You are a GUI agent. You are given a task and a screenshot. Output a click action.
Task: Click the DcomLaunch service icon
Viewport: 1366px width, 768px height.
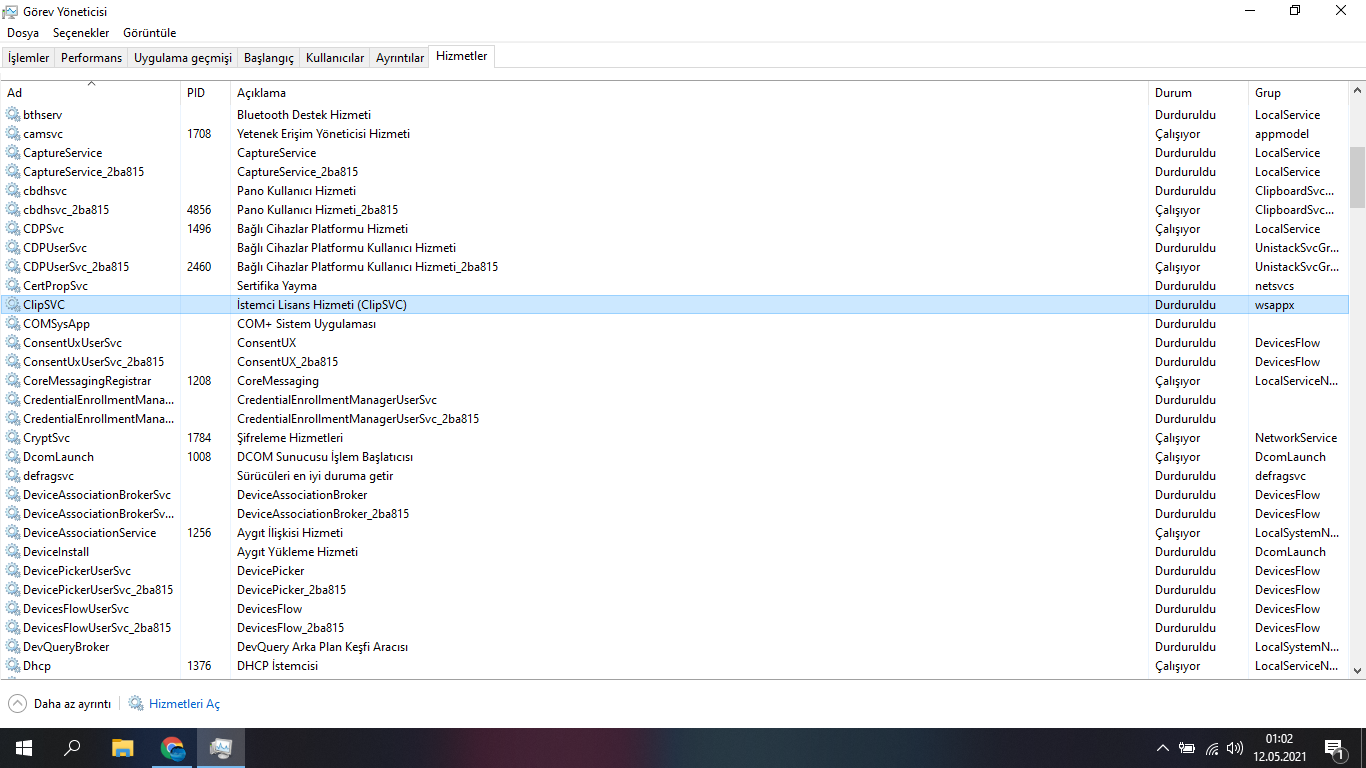[13, 457]
